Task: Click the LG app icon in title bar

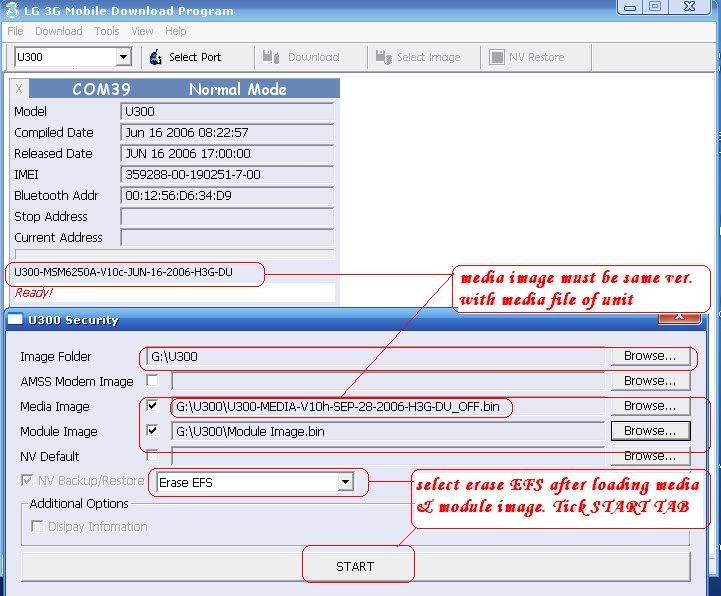Action: (12, 10)
